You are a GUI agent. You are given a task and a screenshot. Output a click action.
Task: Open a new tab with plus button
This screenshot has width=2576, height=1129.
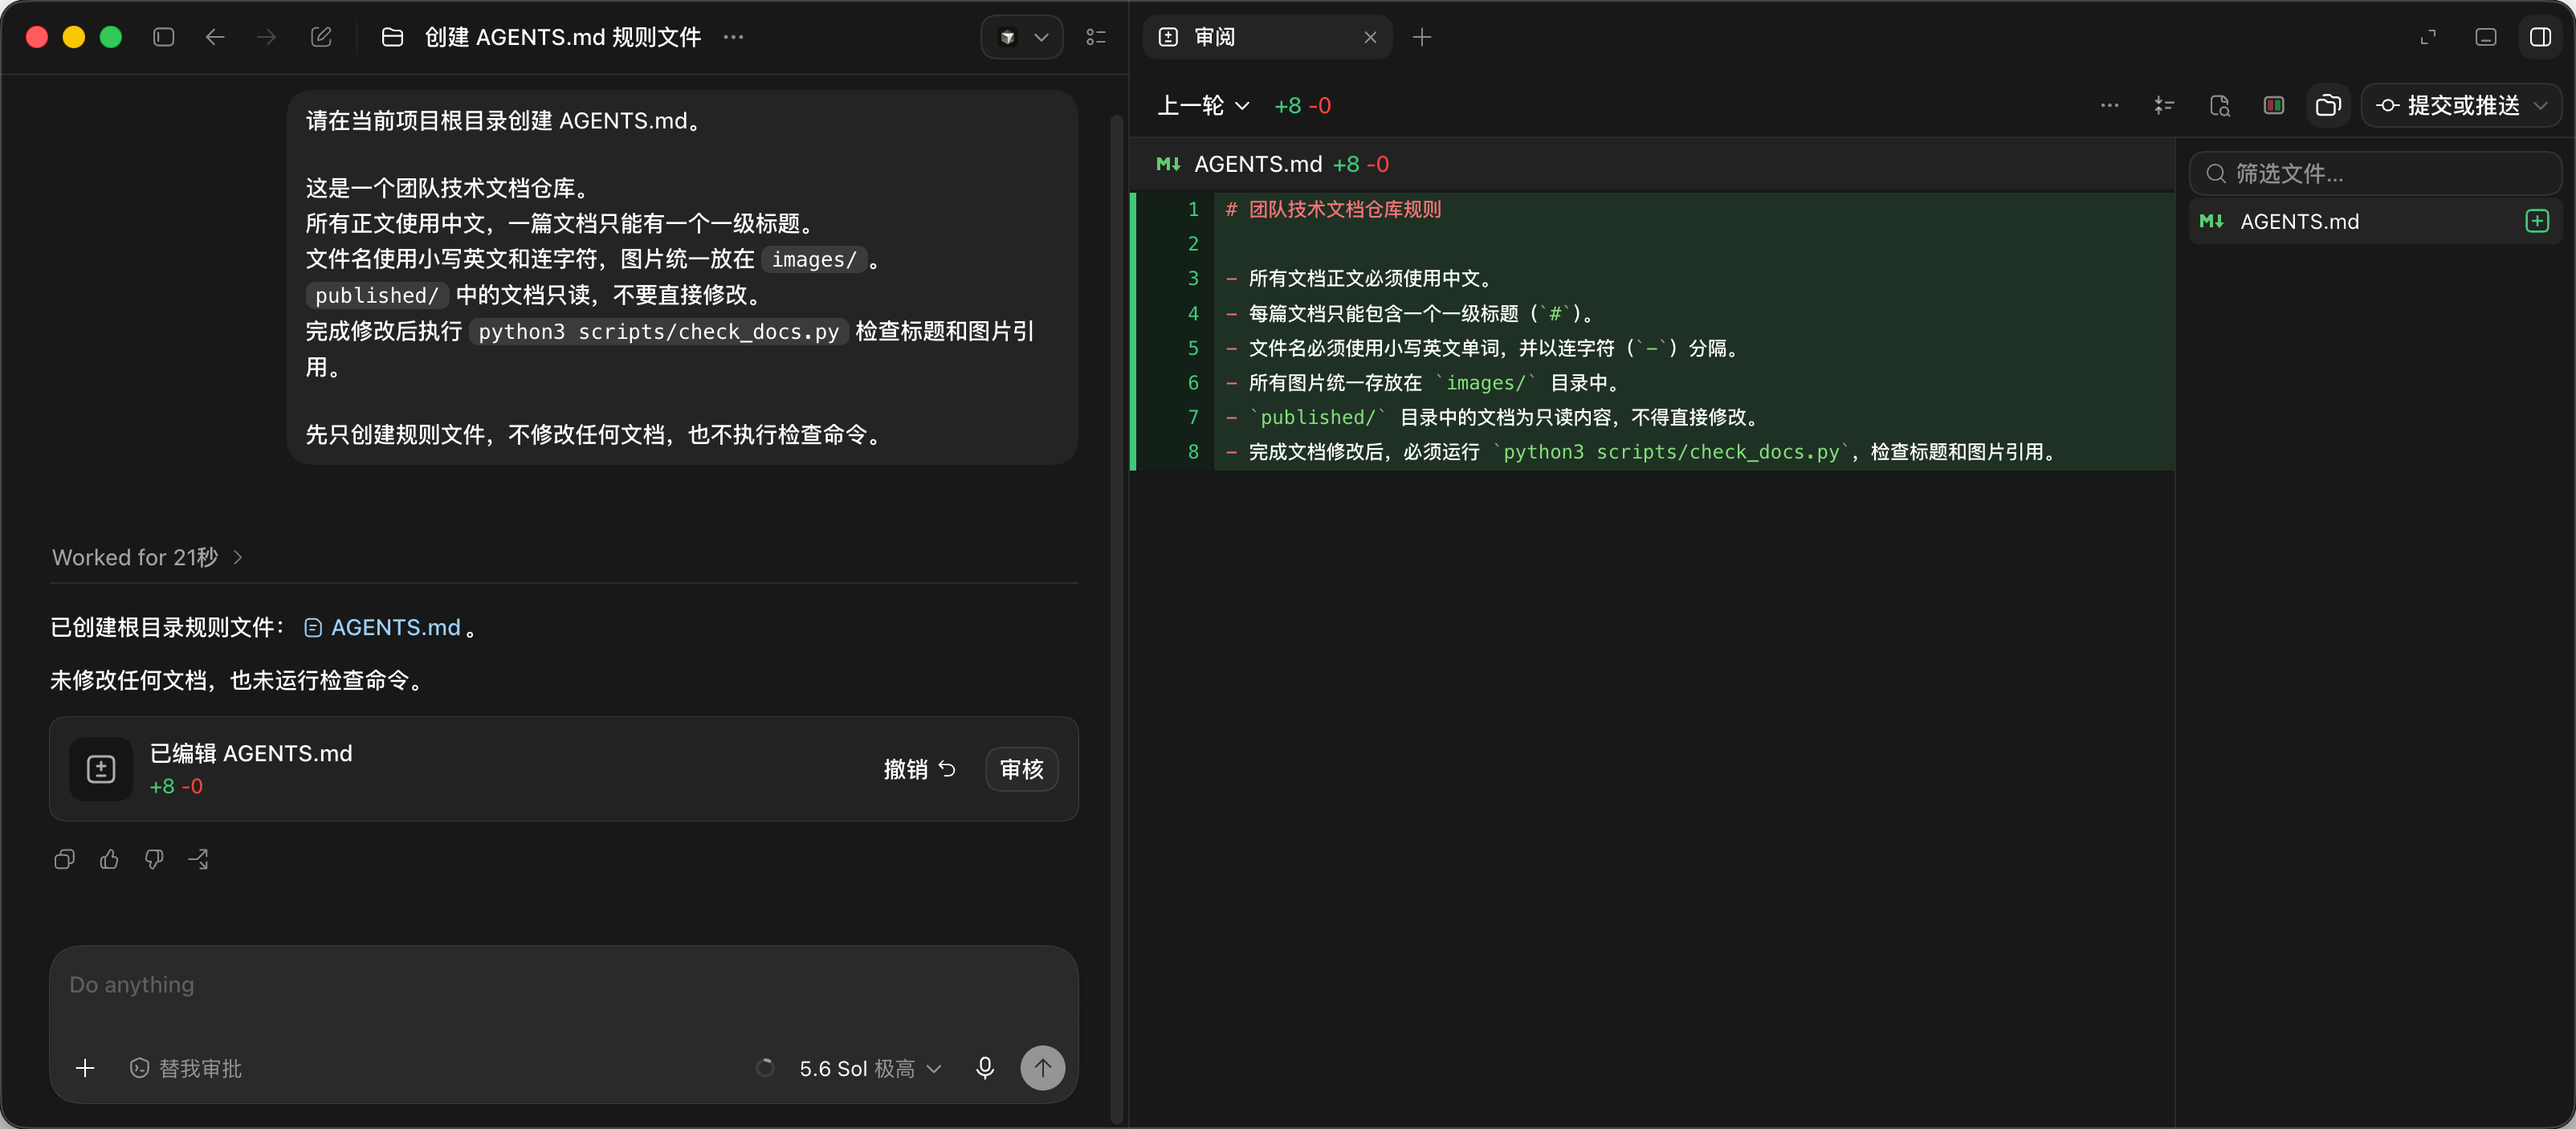coord(1421,37)
